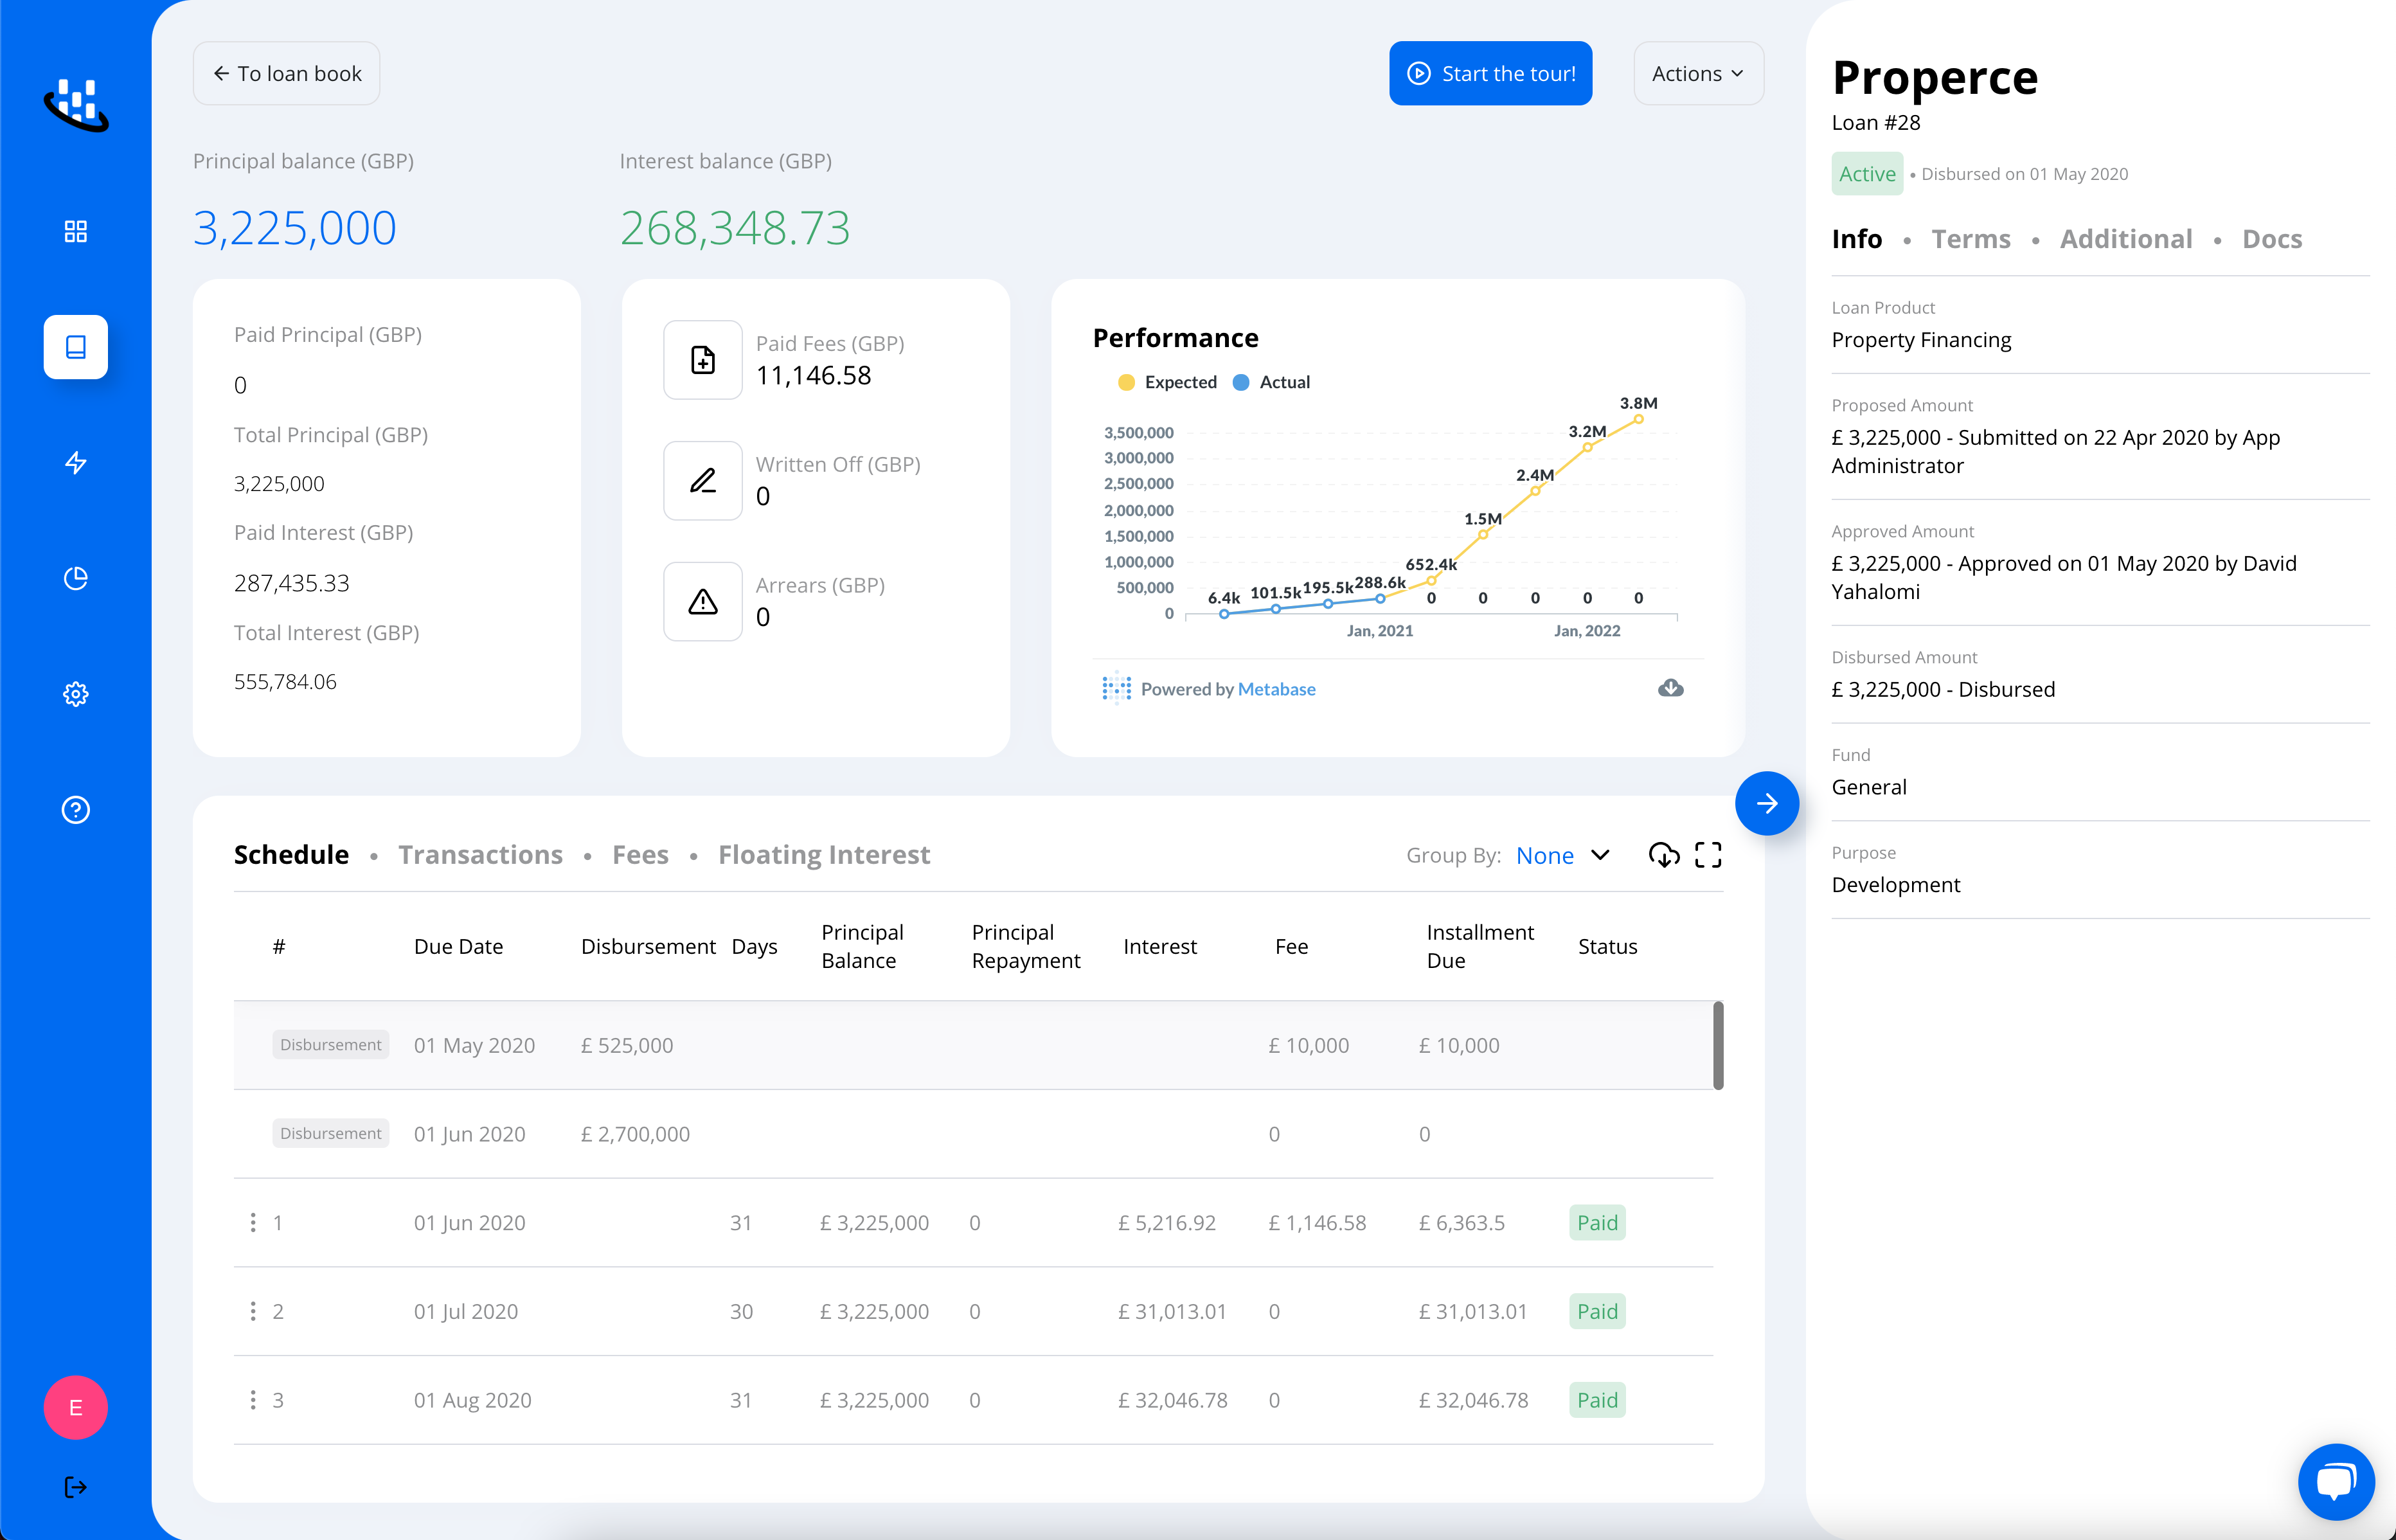Open settings using the gear icon

pyautogui.click(x=75, y=694)
